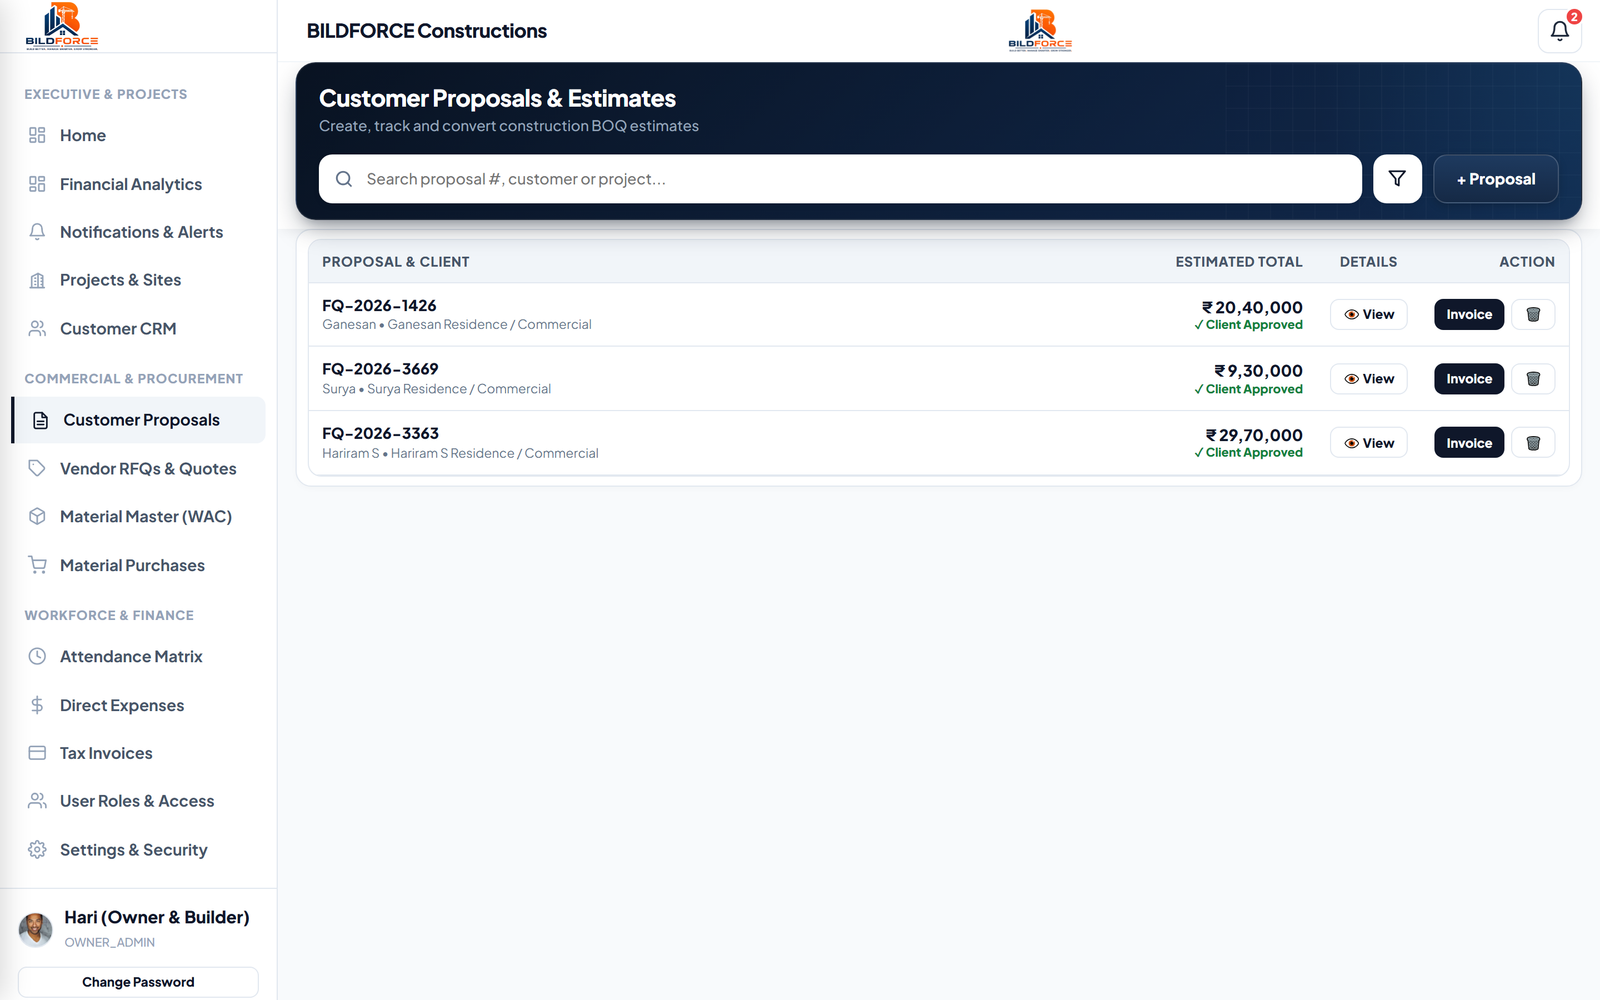The height and width of the screenshot is (1000, 1600).
Task: Click proposal number FQ-2026-3363
Action: tap(380, 434)
